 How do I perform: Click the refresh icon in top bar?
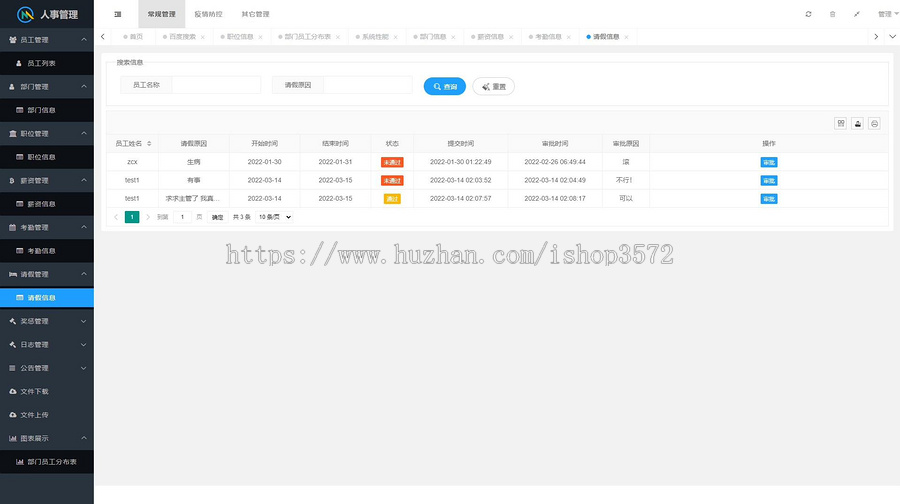808,14
